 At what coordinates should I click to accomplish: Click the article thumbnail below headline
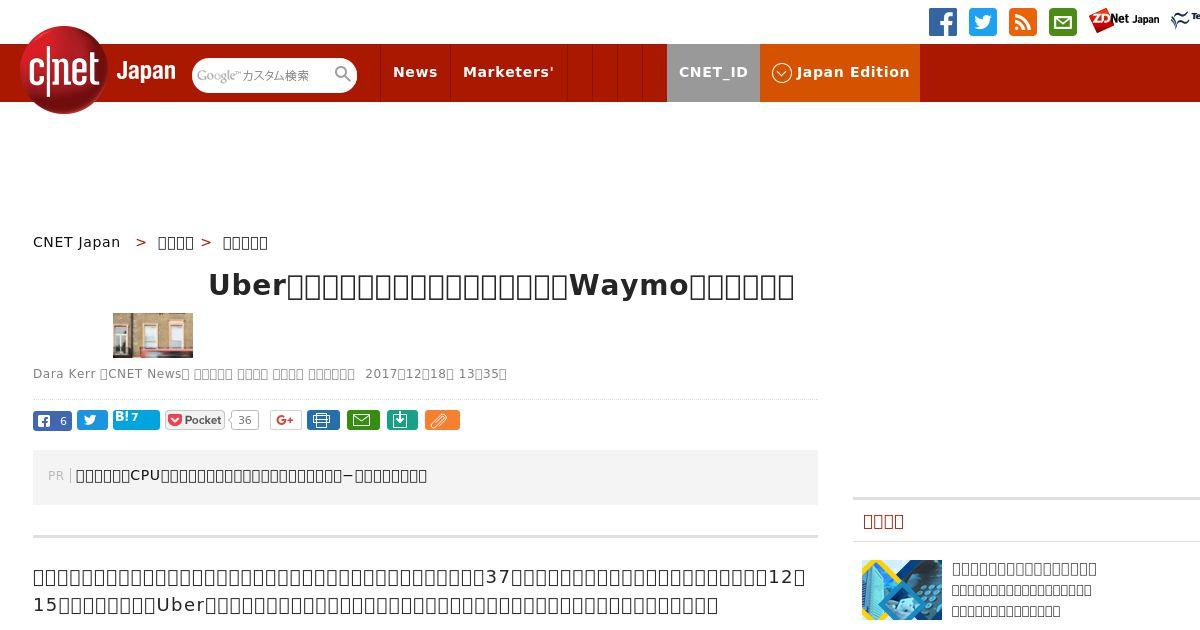[153, 335]
